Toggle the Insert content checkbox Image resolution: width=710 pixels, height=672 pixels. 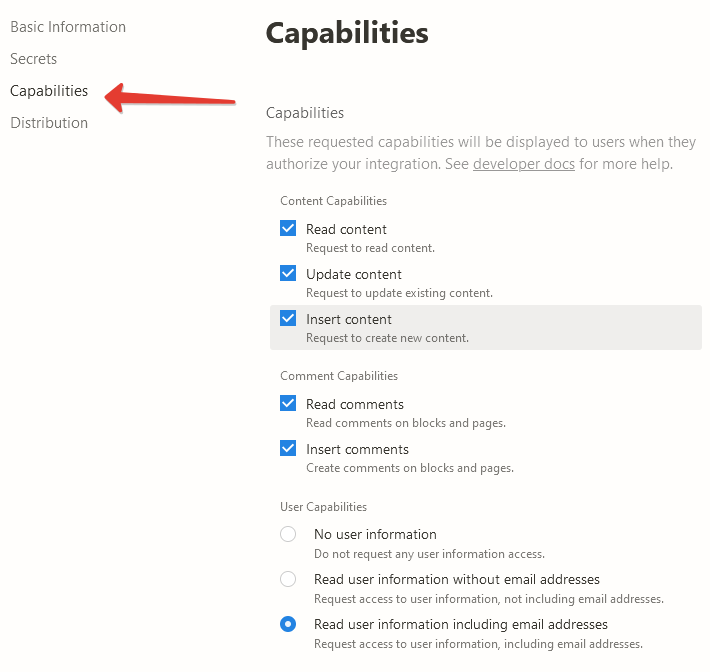(288, 318)
